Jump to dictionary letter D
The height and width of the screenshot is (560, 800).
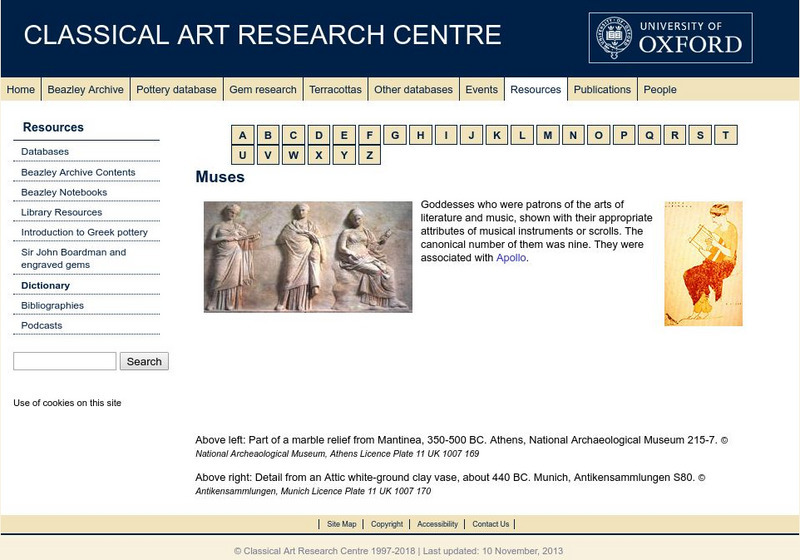click(x=319, y=135)
